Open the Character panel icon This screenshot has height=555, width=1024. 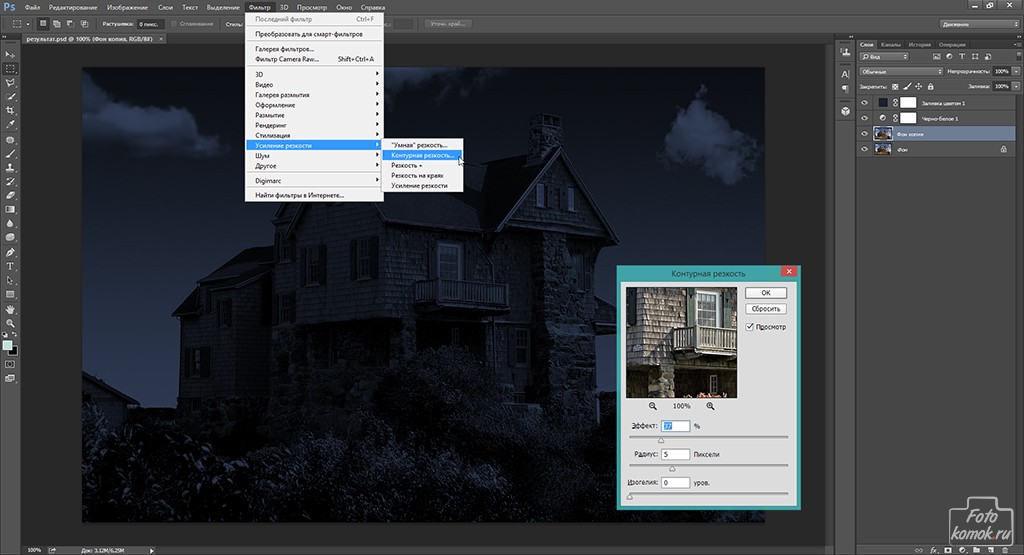coord(846,74)
